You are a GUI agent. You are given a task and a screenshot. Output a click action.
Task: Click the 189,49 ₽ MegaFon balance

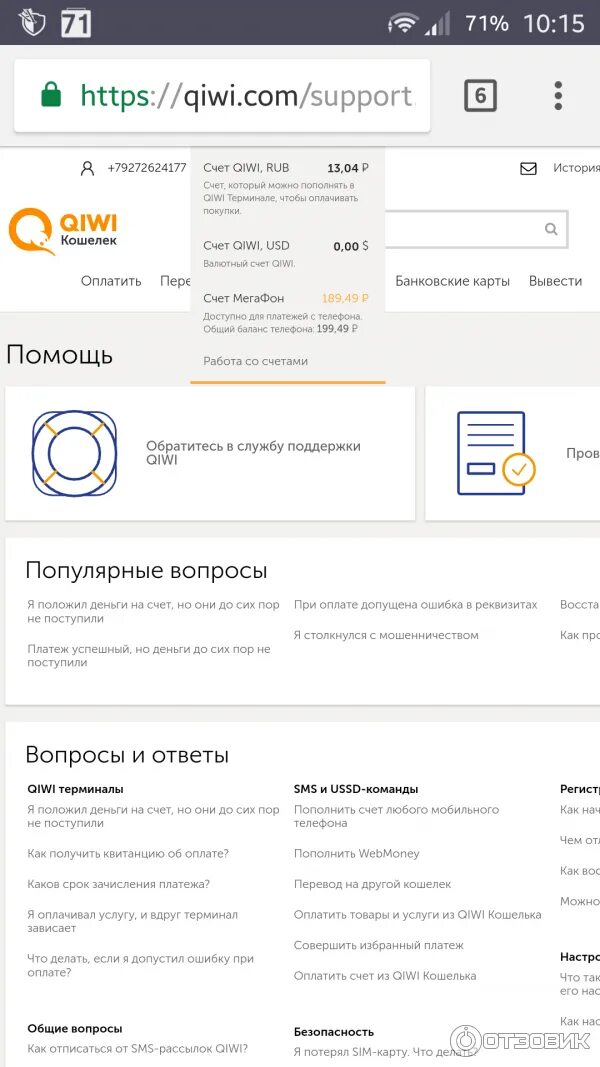[x=345, y=298]
